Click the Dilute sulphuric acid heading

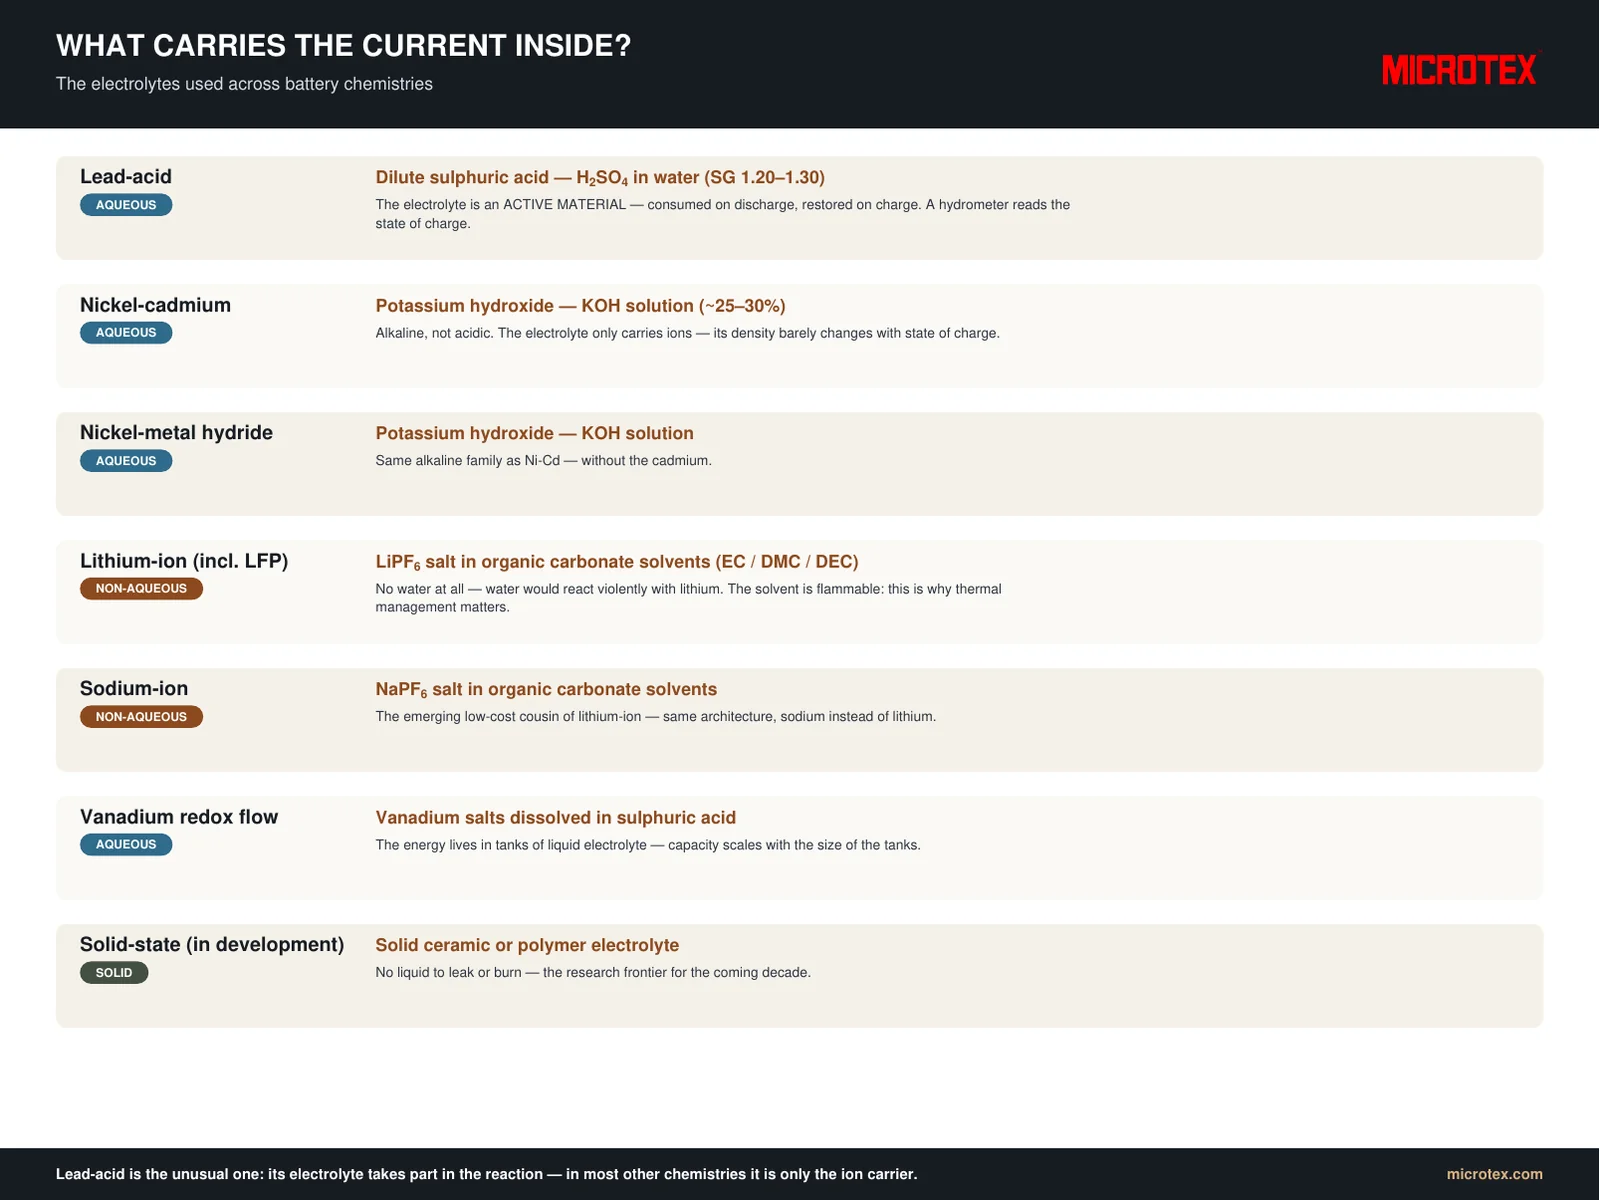point(600,178)
